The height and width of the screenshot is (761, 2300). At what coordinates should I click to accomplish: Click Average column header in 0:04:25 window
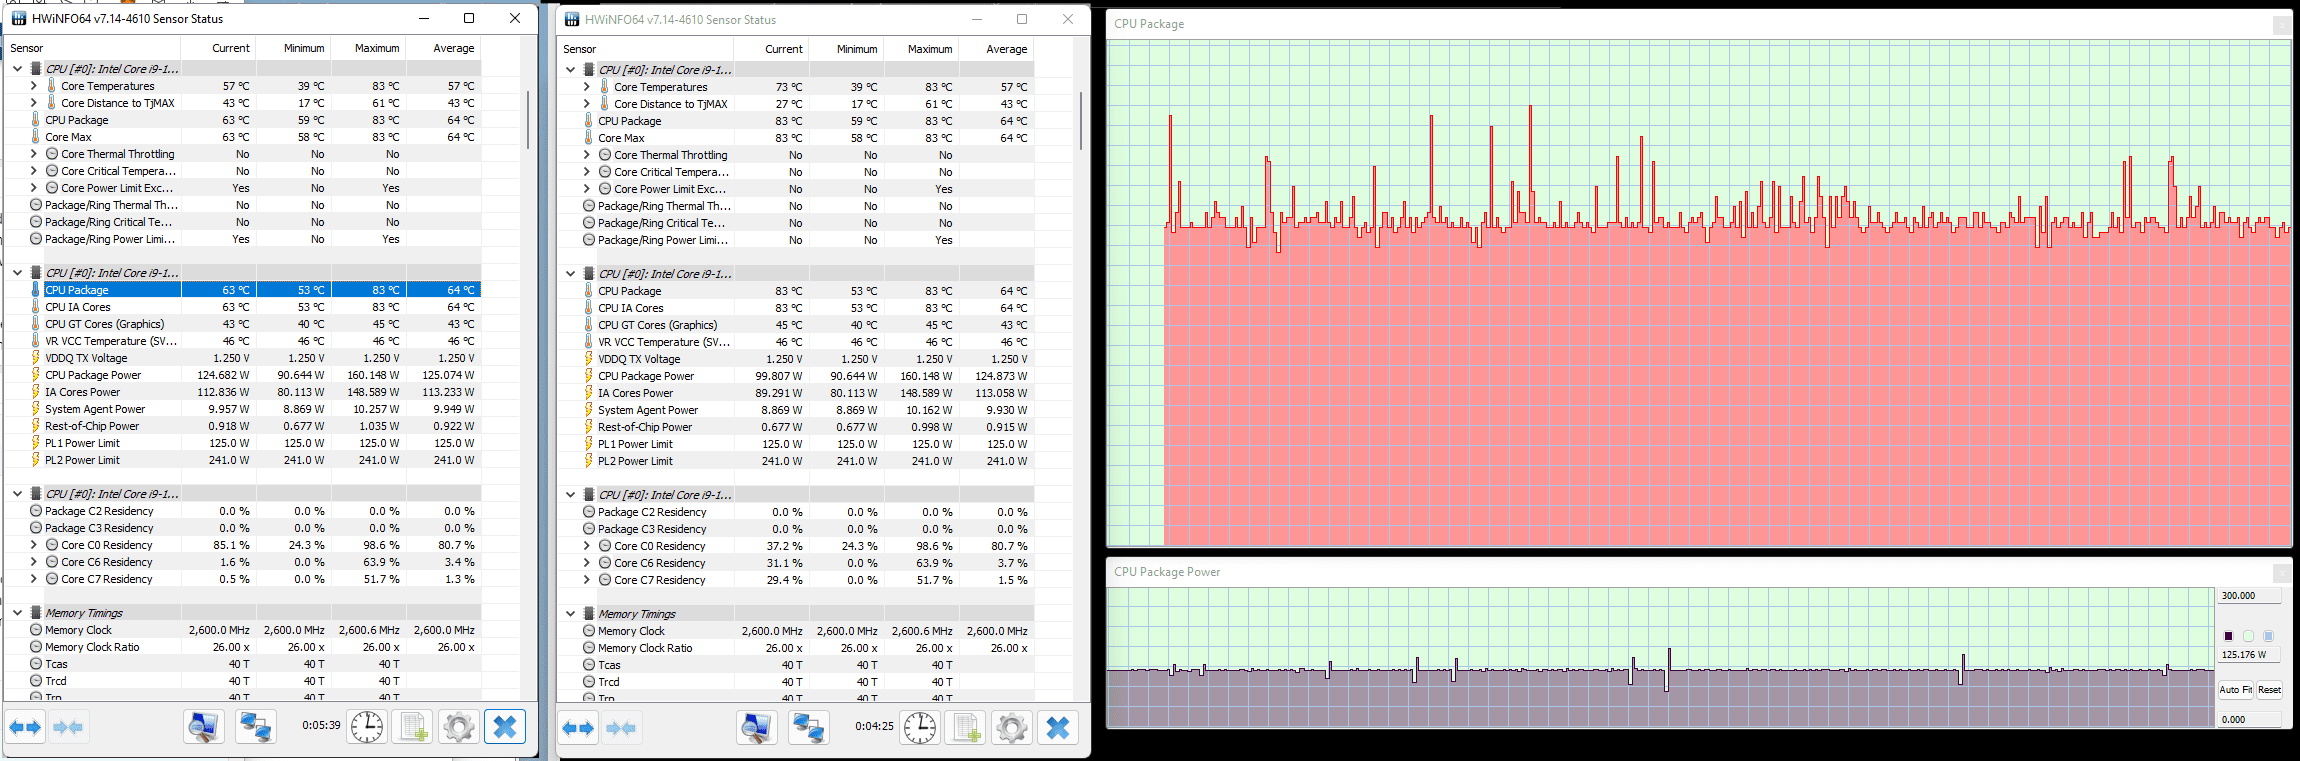997,49
